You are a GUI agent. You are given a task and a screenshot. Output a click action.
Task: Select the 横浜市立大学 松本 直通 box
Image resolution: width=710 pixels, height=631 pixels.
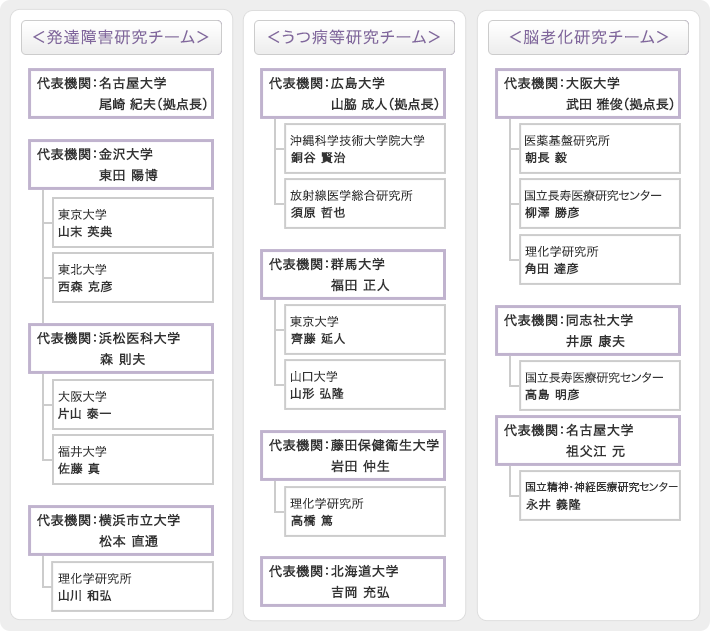pos(121,531)
